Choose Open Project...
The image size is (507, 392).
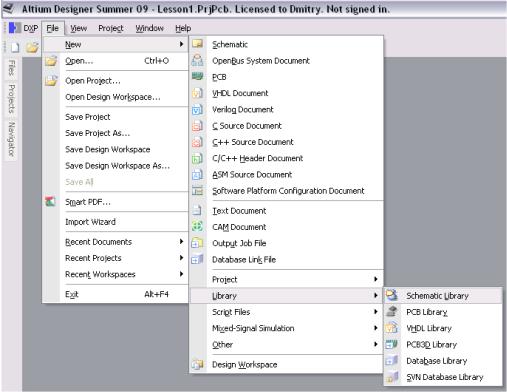coord(116,81)
